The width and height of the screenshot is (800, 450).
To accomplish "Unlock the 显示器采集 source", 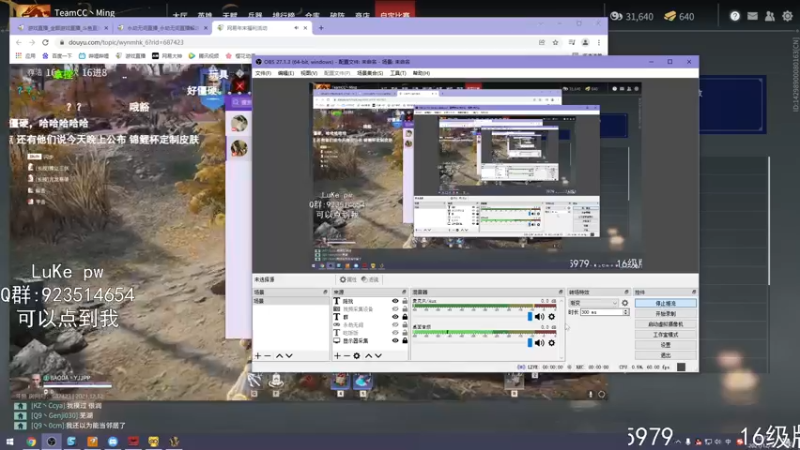I will click(405, 340).
